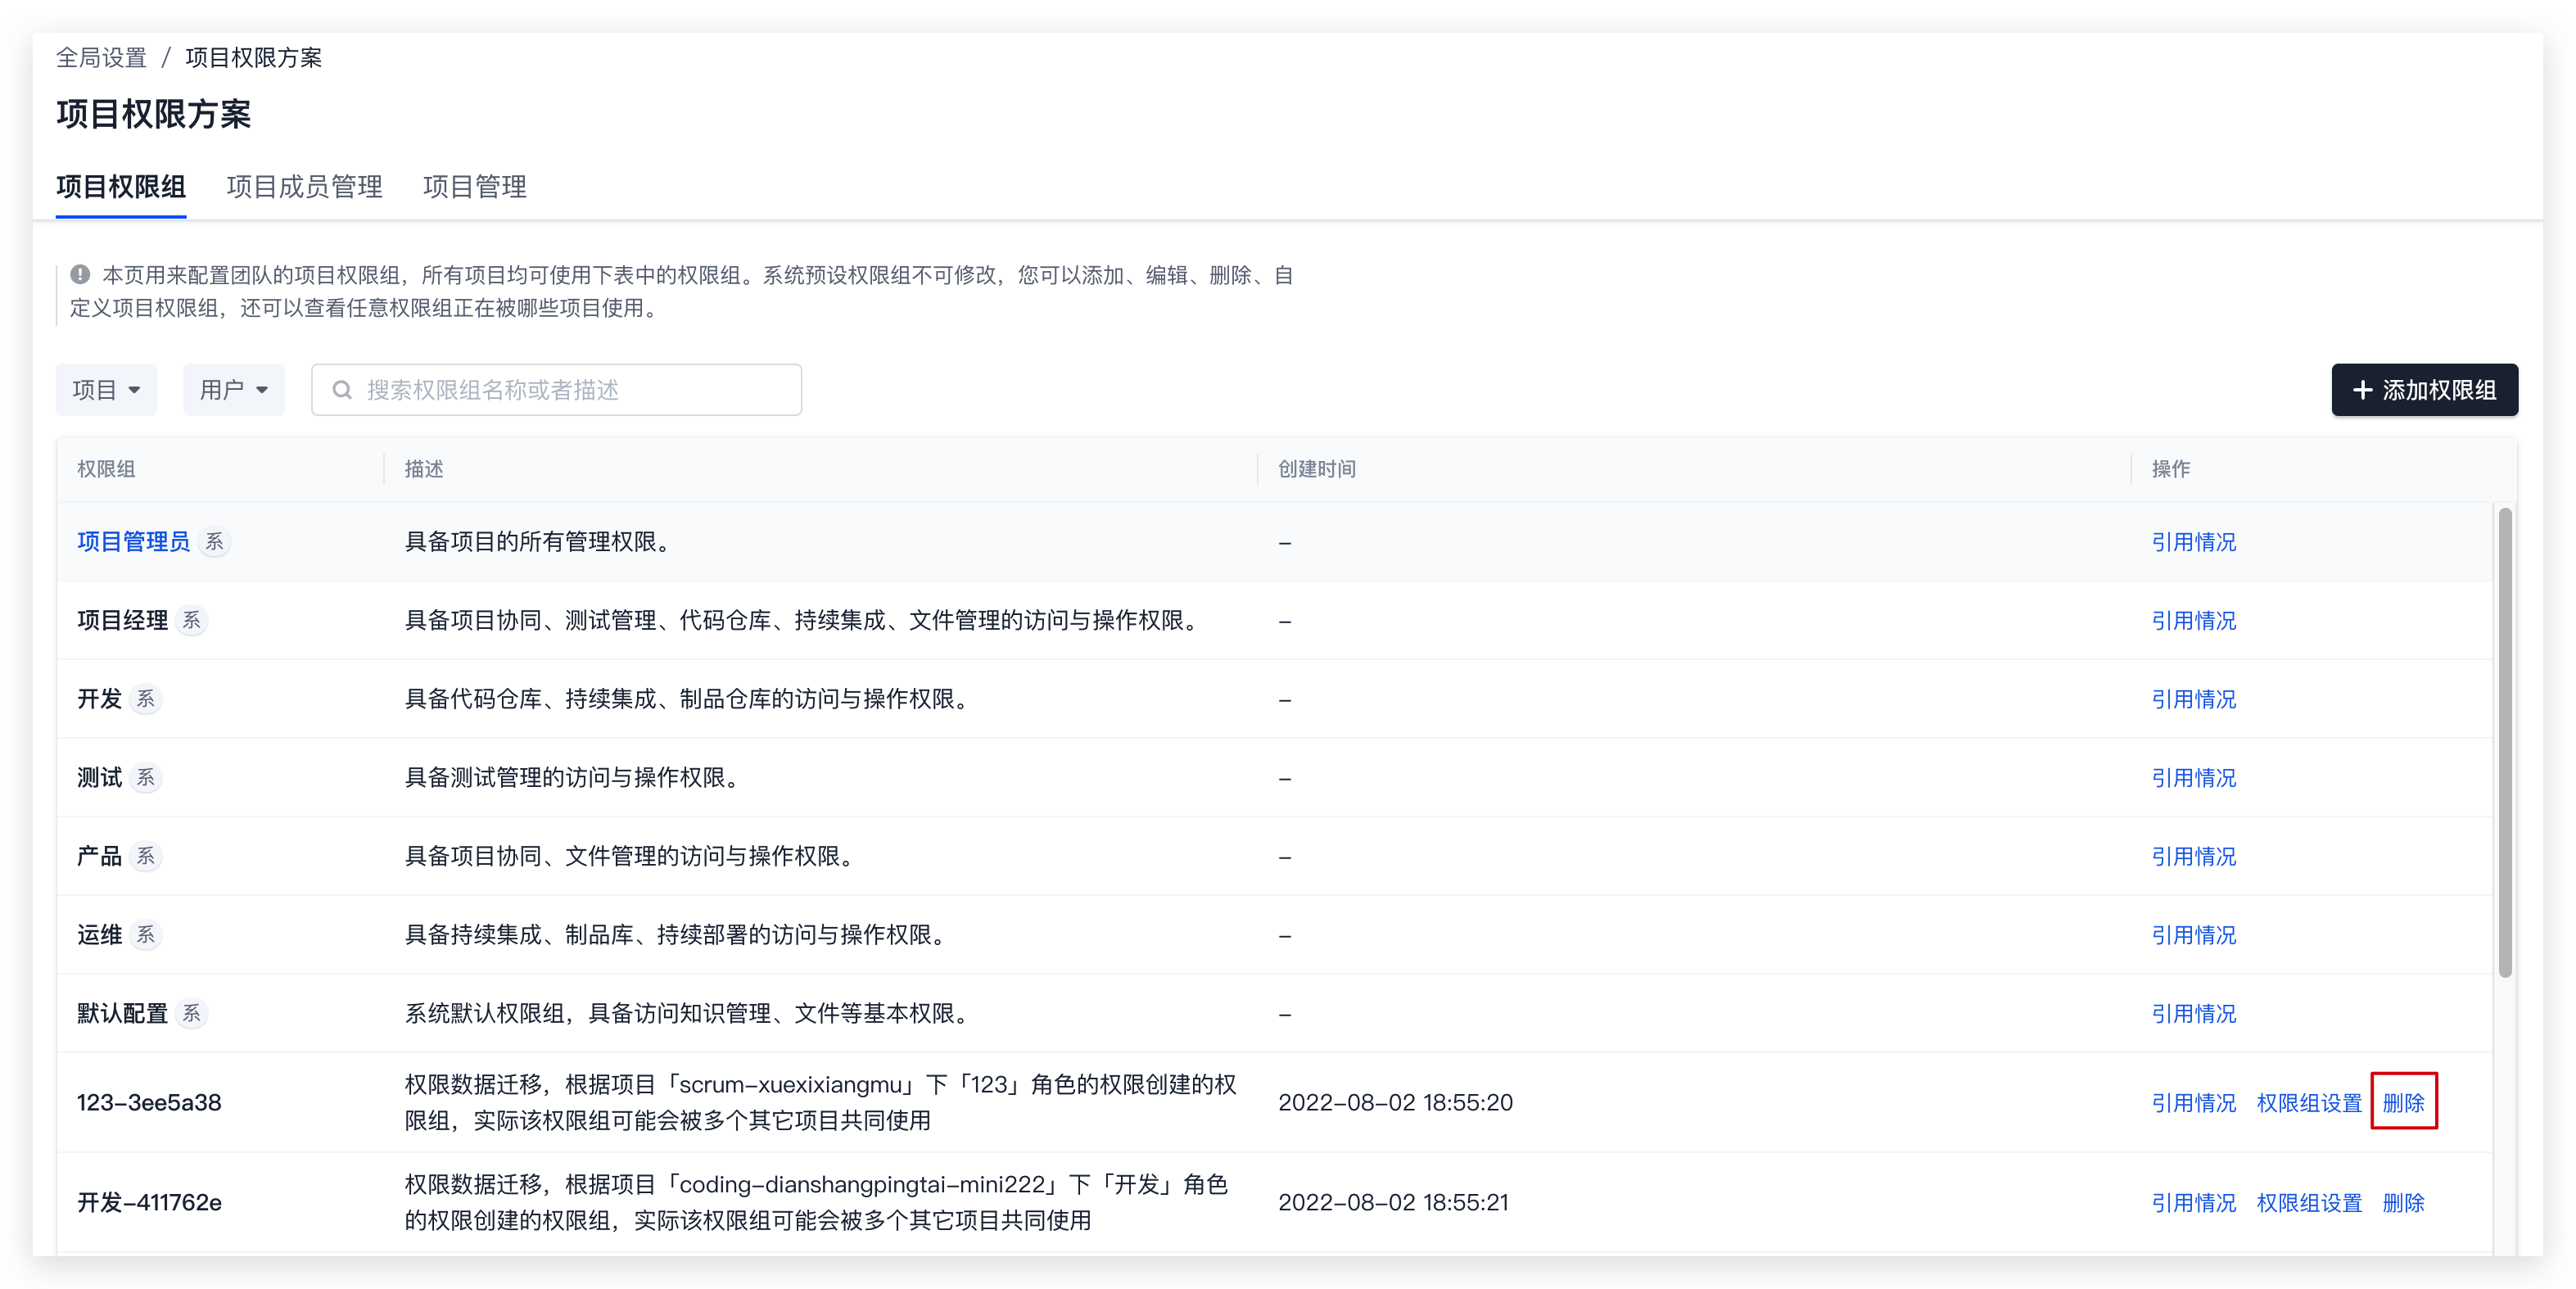Click the system badge next to 默认配置
The height and width of the screenshot is (1289, 2576).
click(191, 1014)
